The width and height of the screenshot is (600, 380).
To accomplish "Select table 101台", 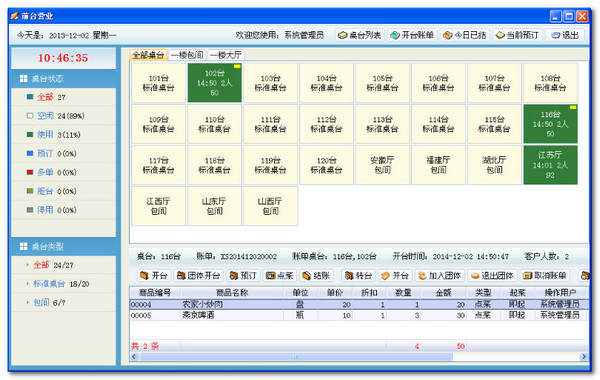I will (x=158, y=83).
